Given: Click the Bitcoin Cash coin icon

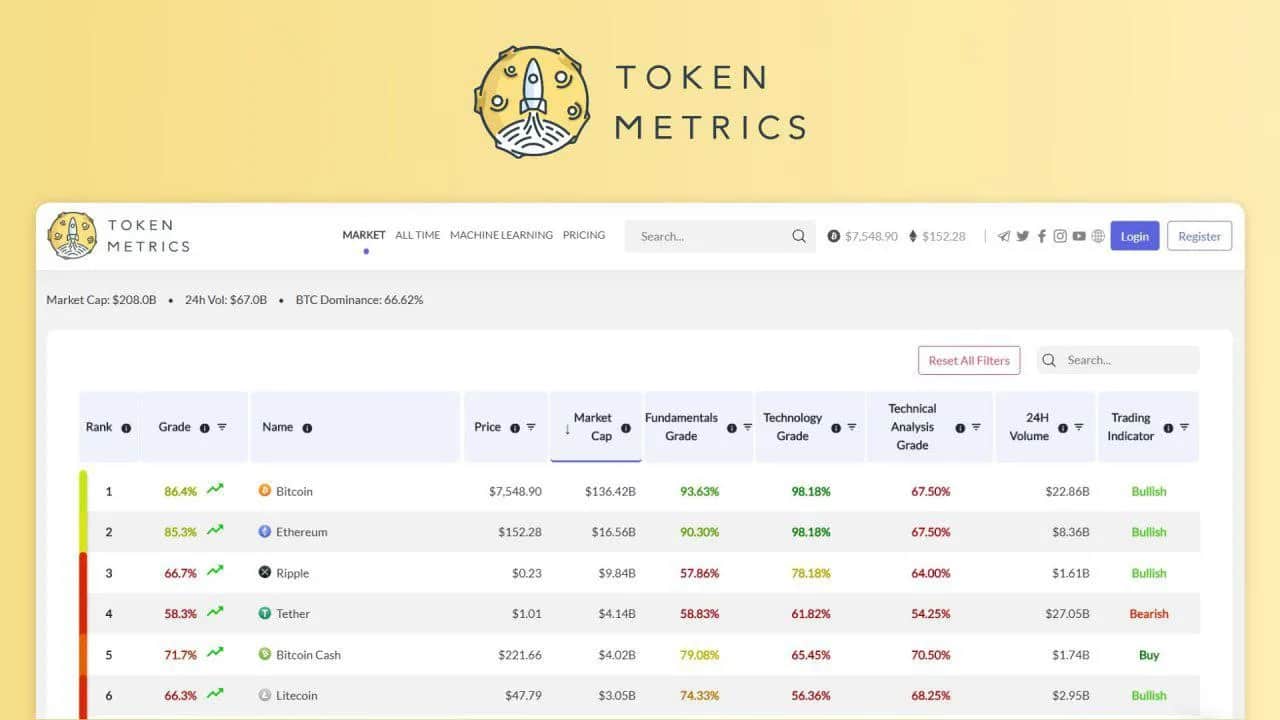Looking at the screenshot, I should click(265, 655).
